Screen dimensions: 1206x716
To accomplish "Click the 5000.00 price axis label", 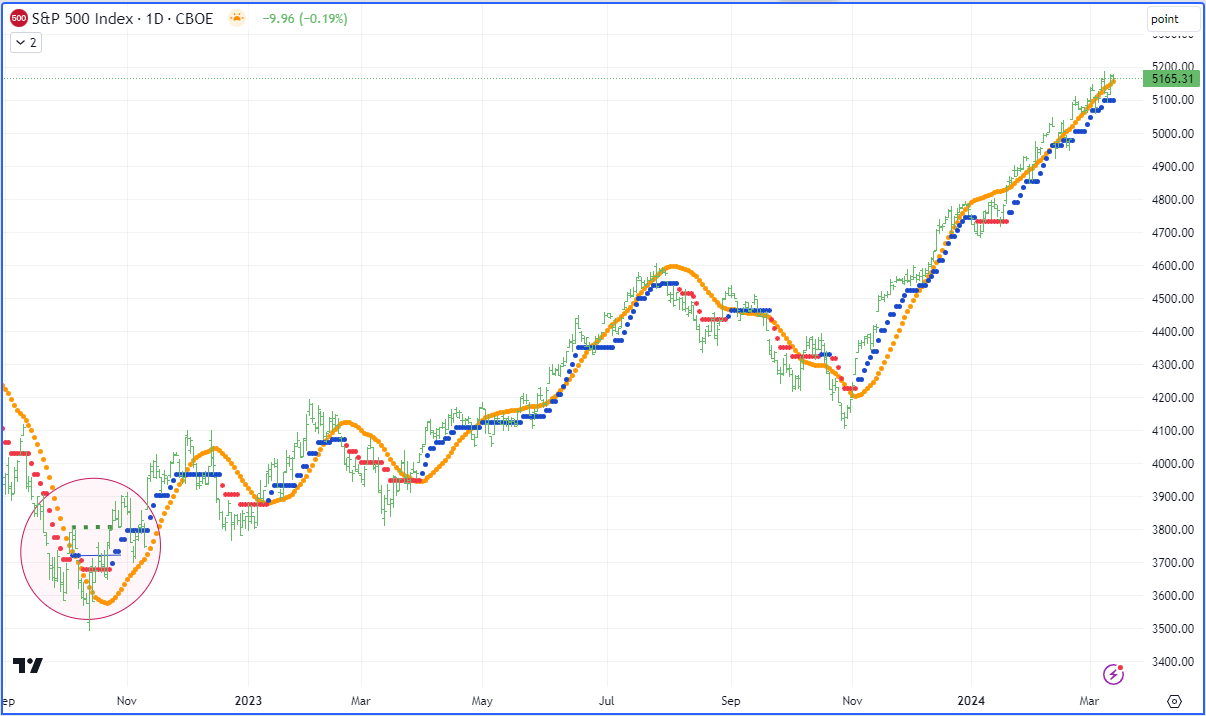I will pos(1173,133).
